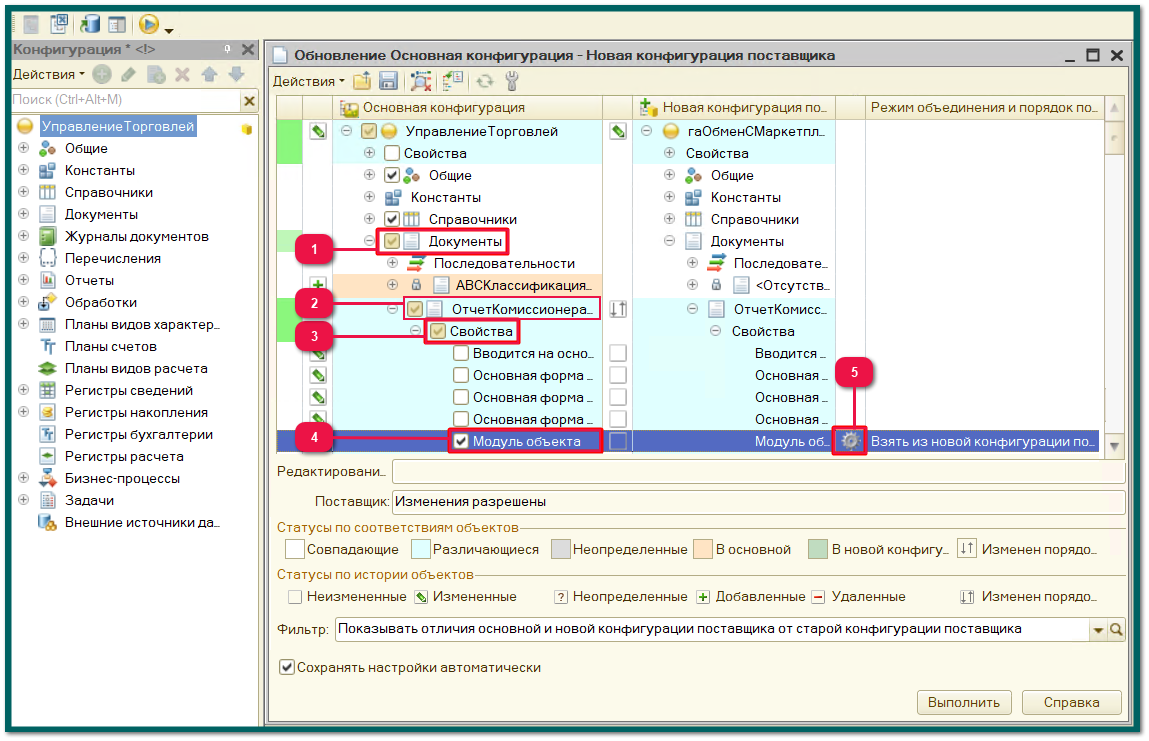This screenshot has height=741, width=1149.
Task: Expand Регистры сведений in the Конфигурация panel
Action: [23, 390]
